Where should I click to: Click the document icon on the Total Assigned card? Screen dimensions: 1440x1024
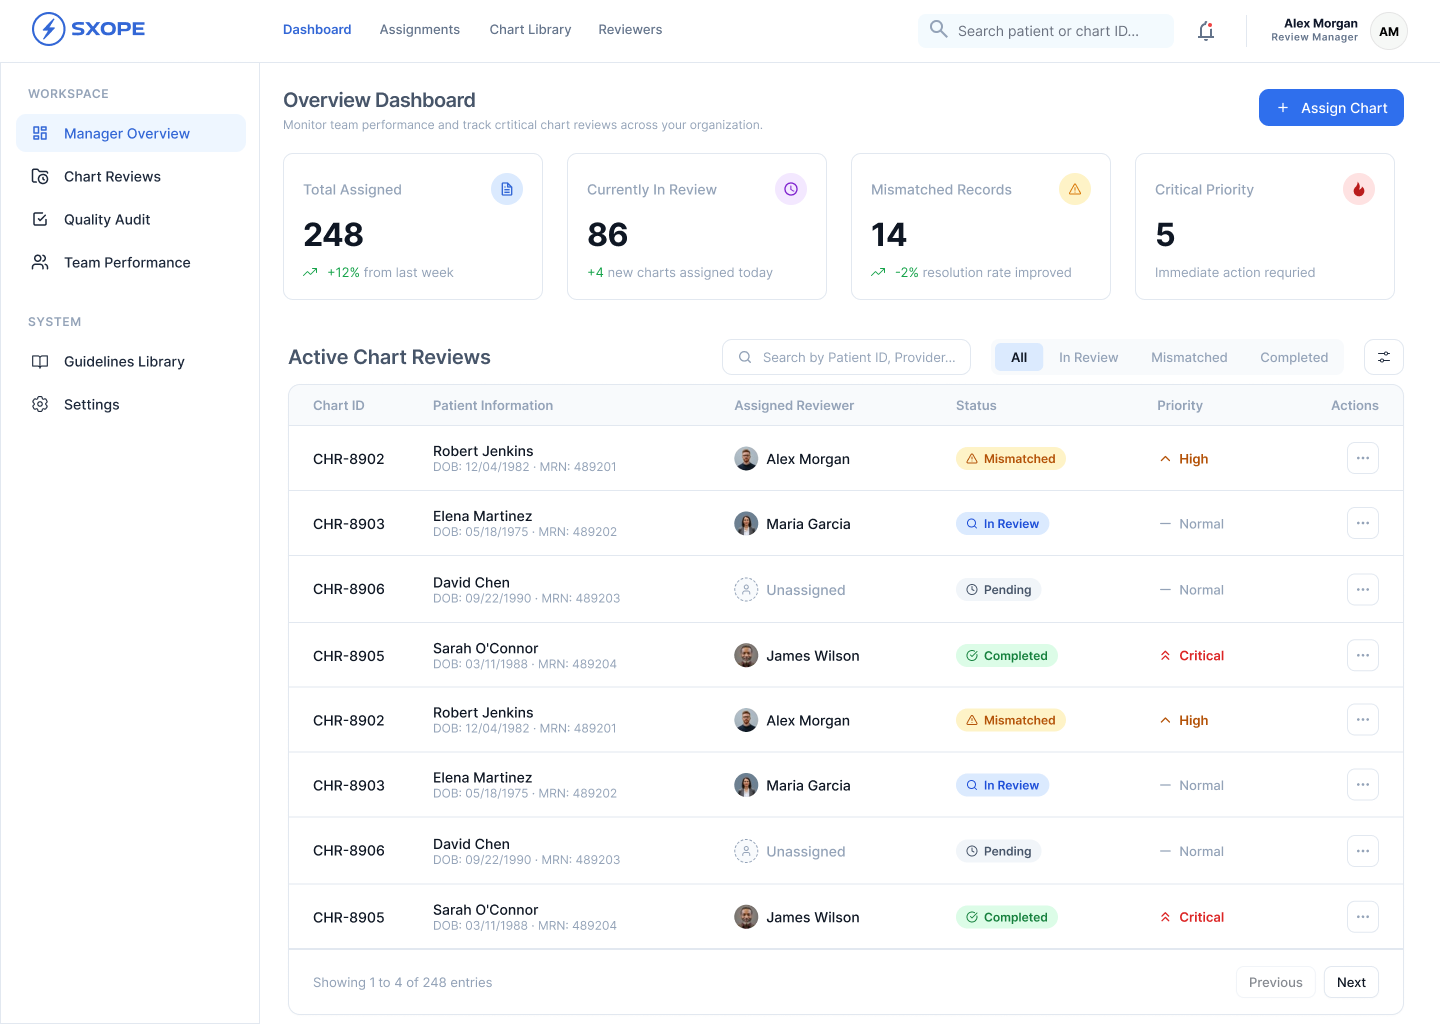tap(507, 189)
